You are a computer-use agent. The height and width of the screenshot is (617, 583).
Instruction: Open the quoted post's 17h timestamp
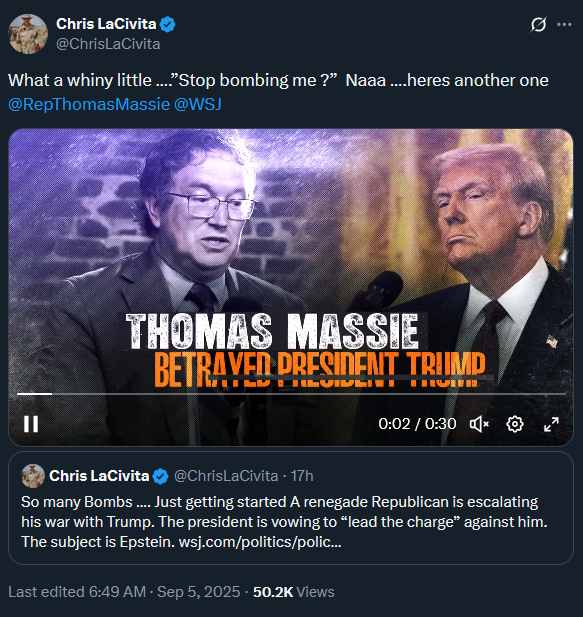coord(302,476)
